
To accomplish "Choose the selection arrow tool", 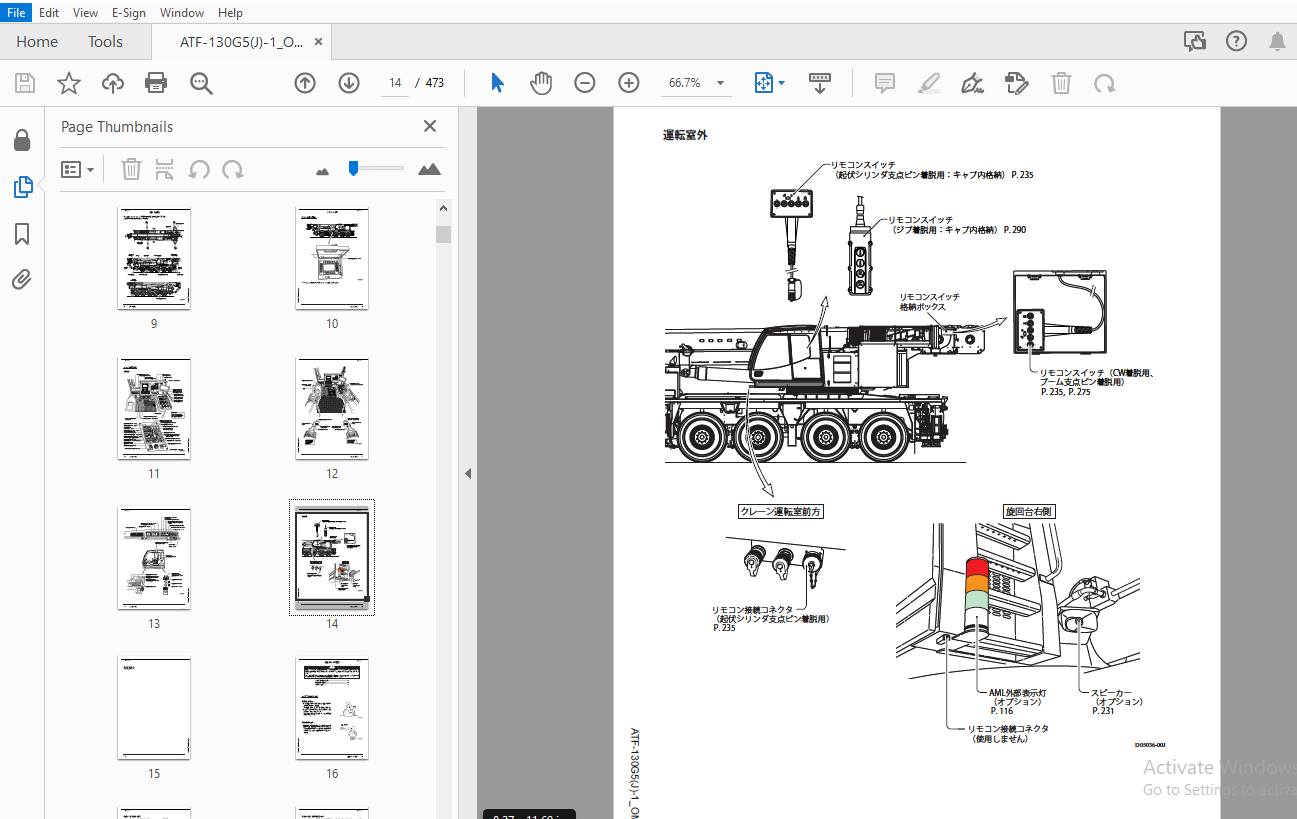I will 497,83.
